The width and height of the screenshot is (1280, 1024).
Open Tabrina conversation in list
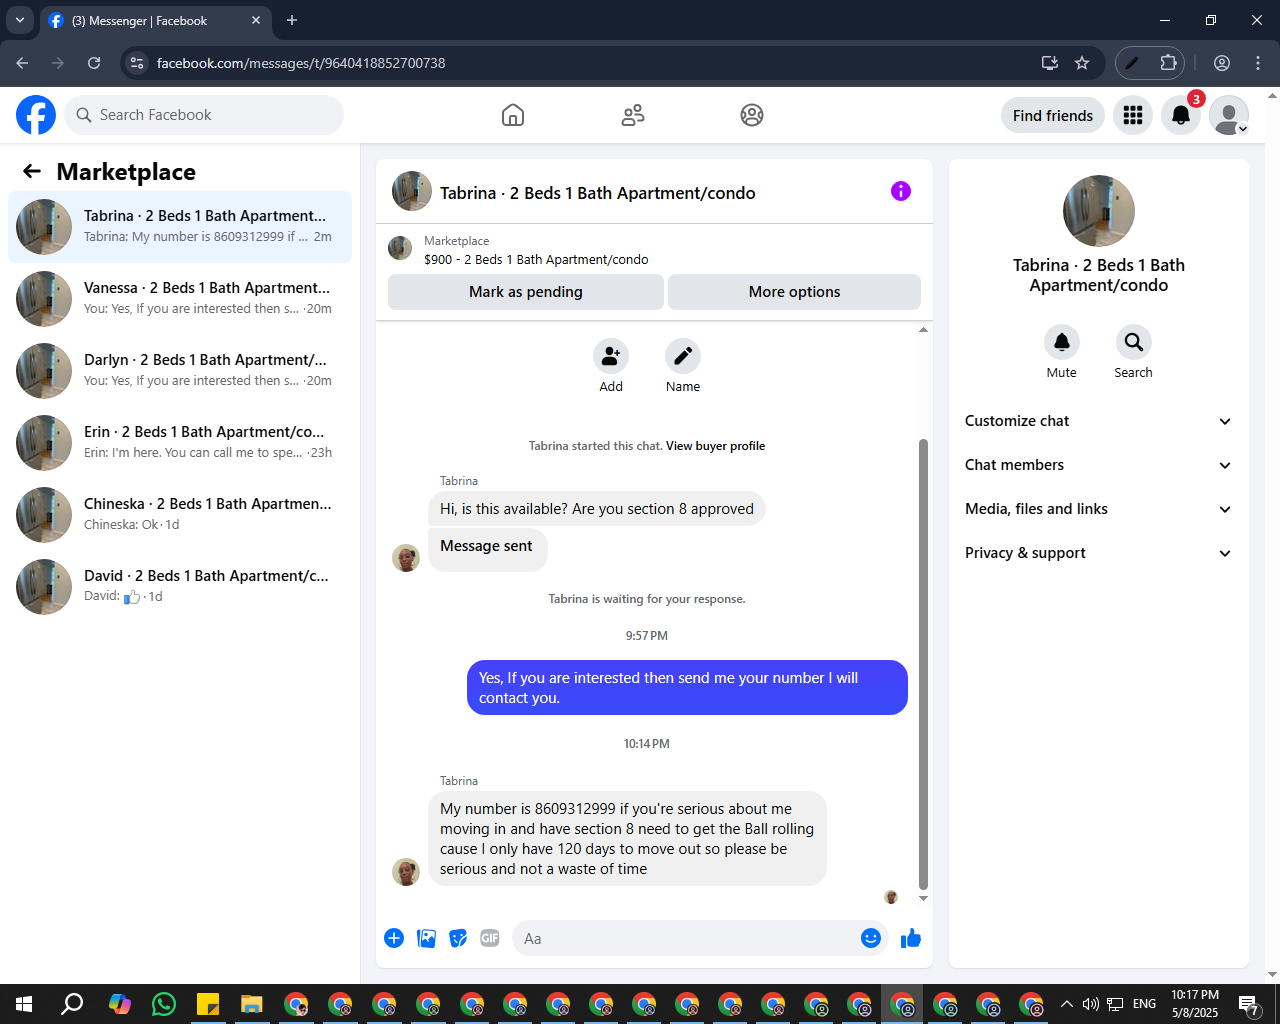point(180,227)
